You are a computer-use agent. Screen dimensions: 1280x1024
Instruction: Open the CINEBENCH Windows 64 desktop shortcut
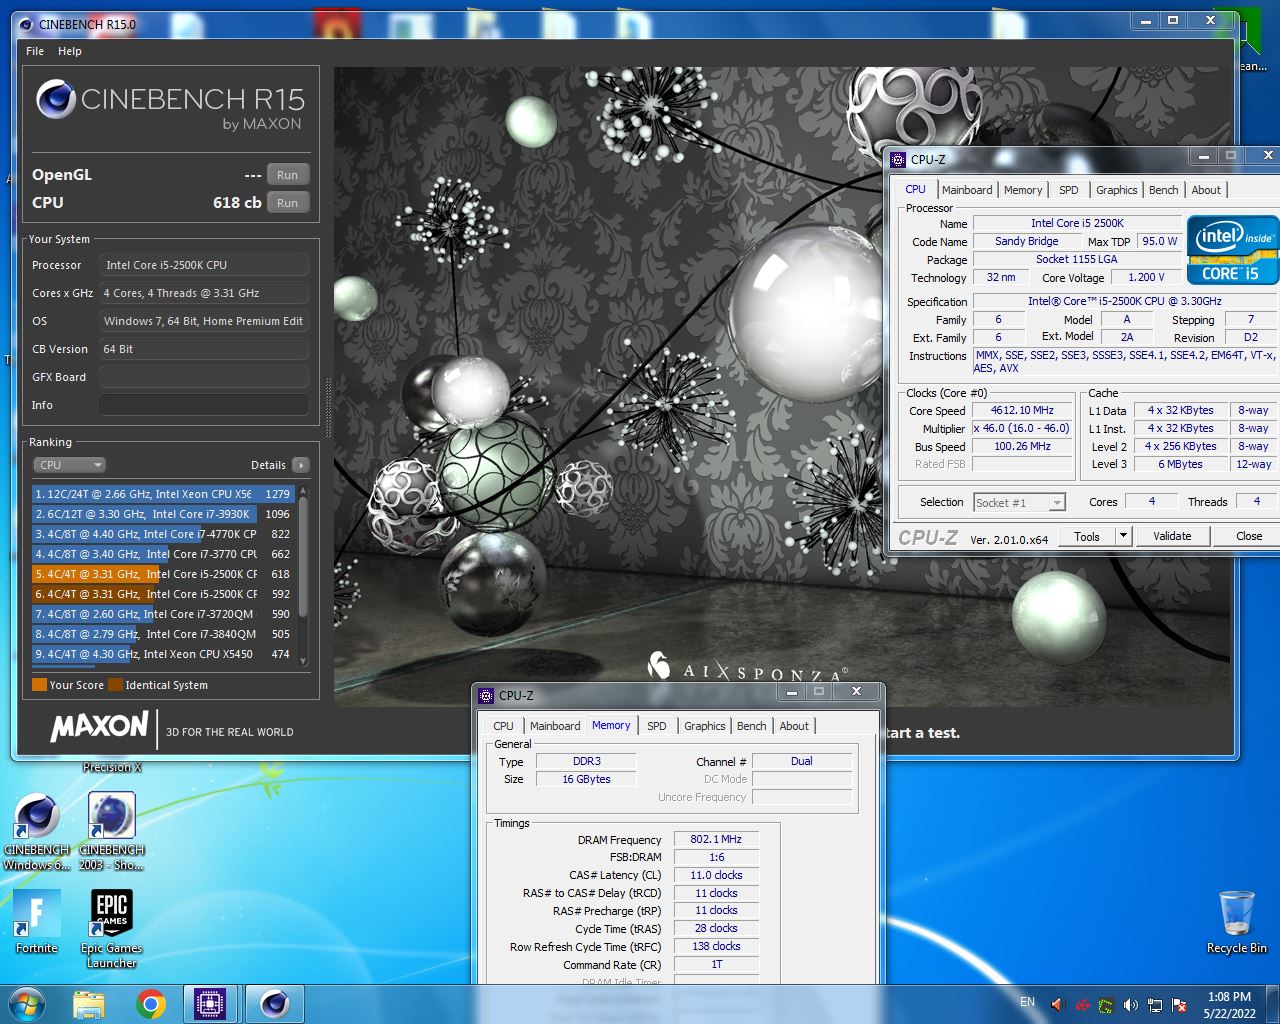click(37, 832)
